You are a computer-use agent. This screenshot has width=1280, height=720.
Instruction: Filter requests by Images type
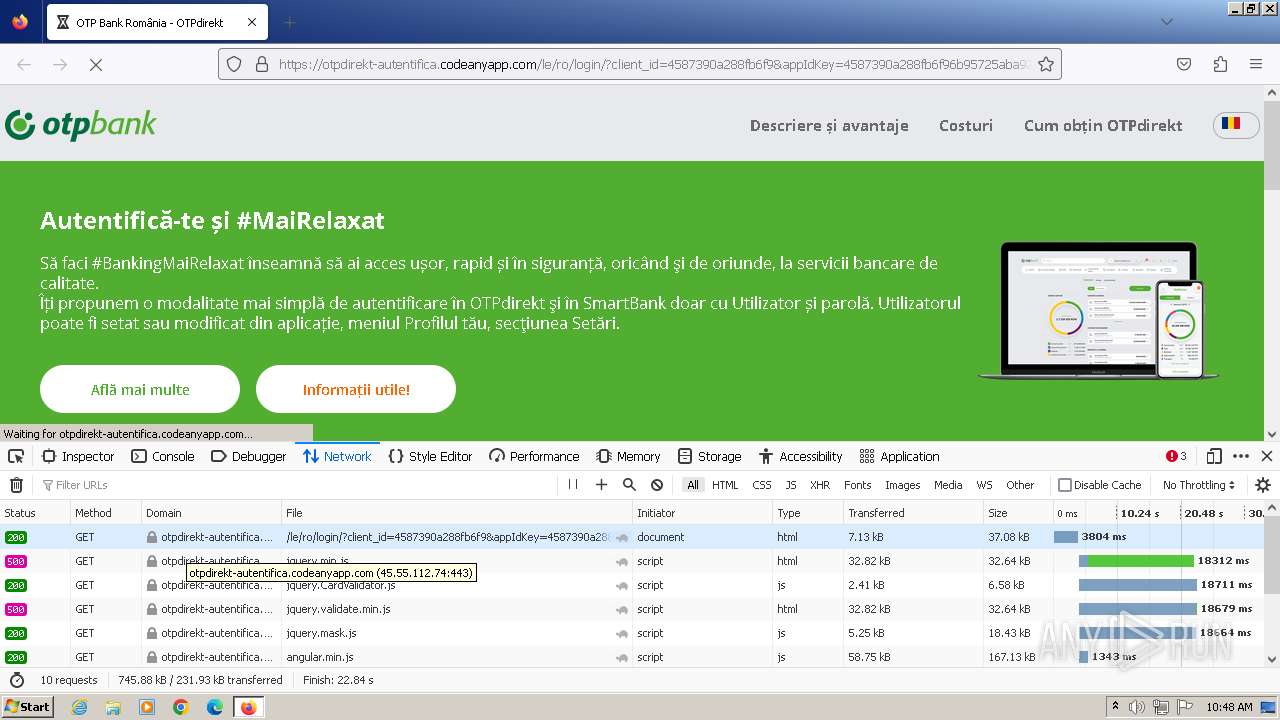click(x=902, y=485)
